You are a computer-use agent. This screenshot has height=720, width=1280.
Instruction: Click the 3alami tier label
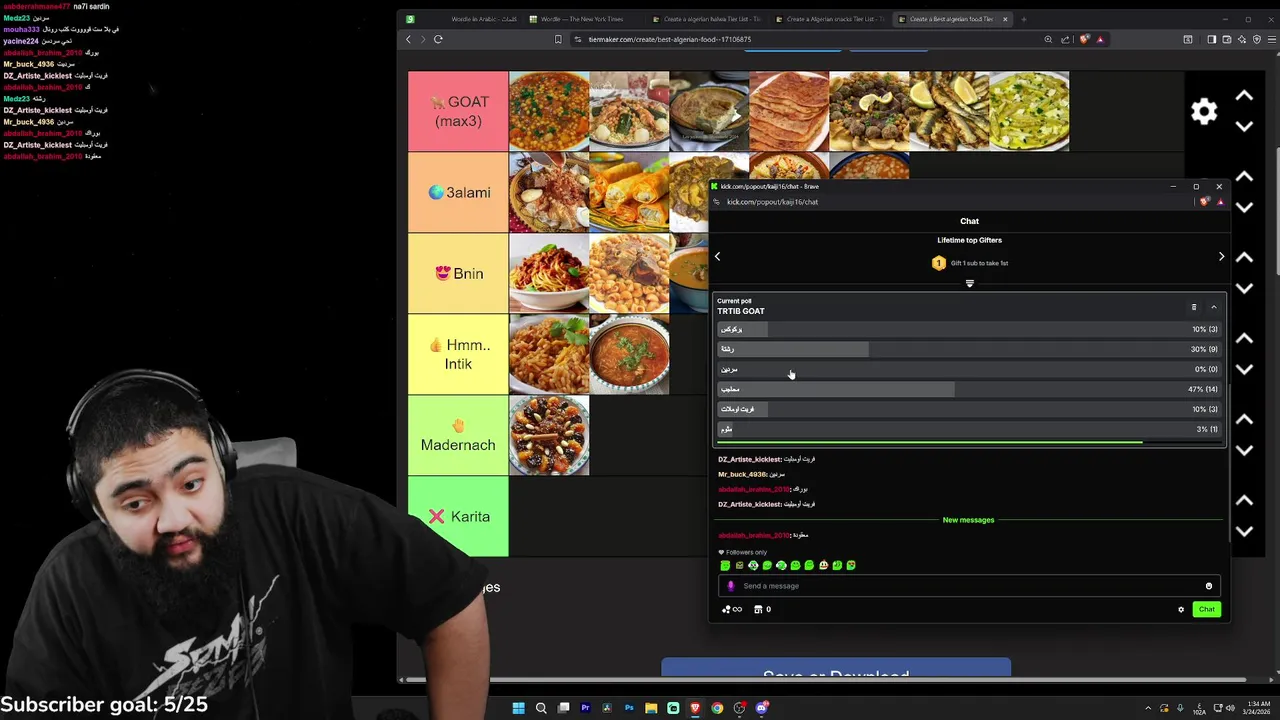(458, 192)
